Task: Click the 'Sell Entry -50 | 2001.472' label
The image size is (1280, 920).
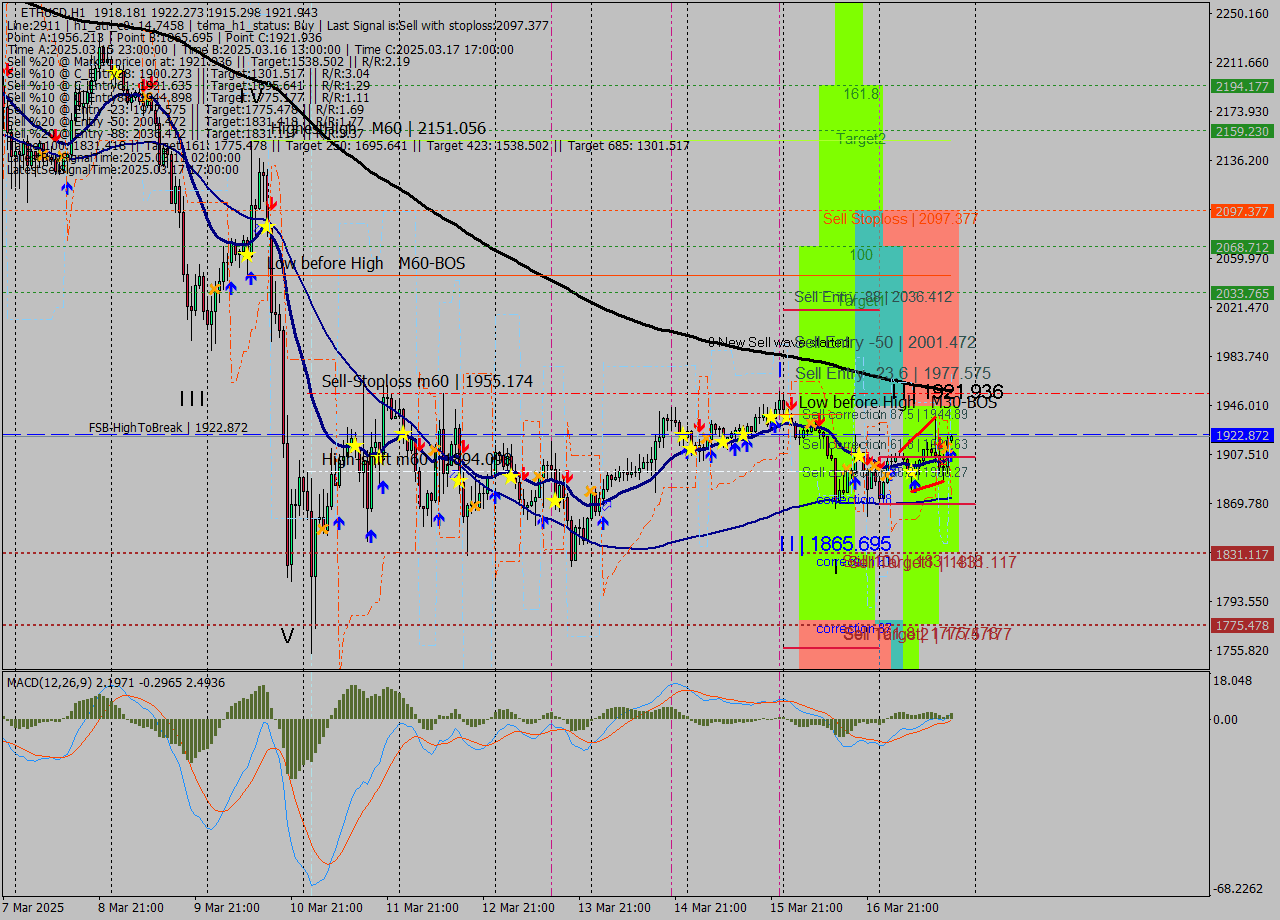Action: pyautogui.click(x=885, y=343)
